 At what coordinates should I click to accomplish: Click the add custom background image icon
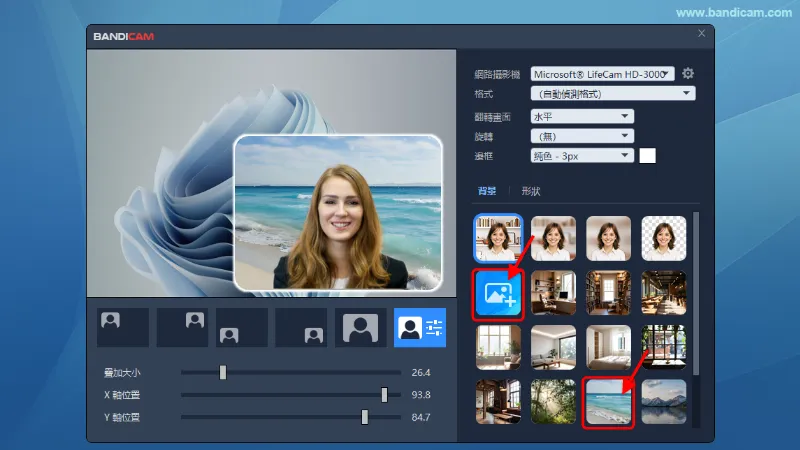(498, 294)
